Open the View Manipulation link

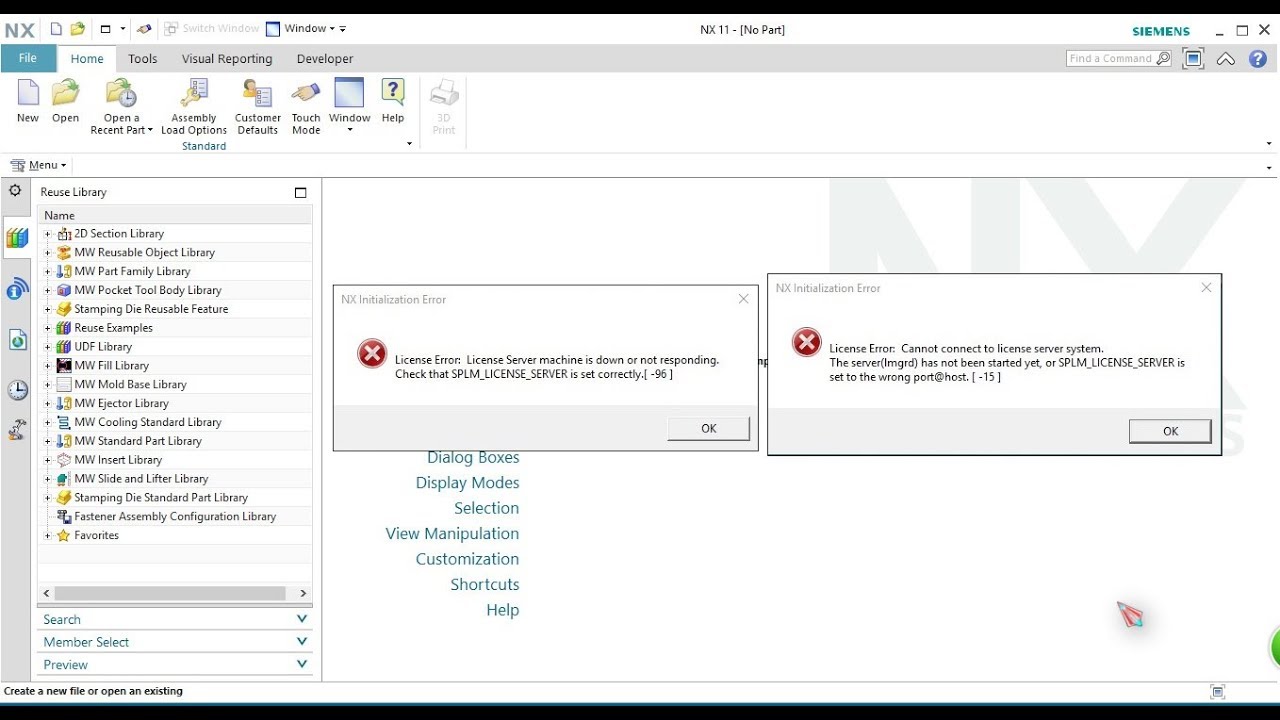click(452, 534)
